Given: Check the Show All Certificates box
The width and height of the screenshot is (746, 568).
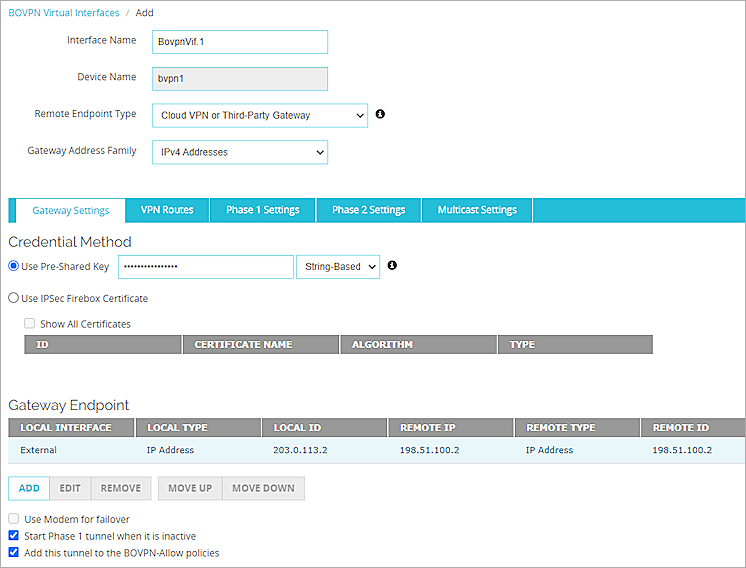Looking at the screenshot, I should [30, 324].
